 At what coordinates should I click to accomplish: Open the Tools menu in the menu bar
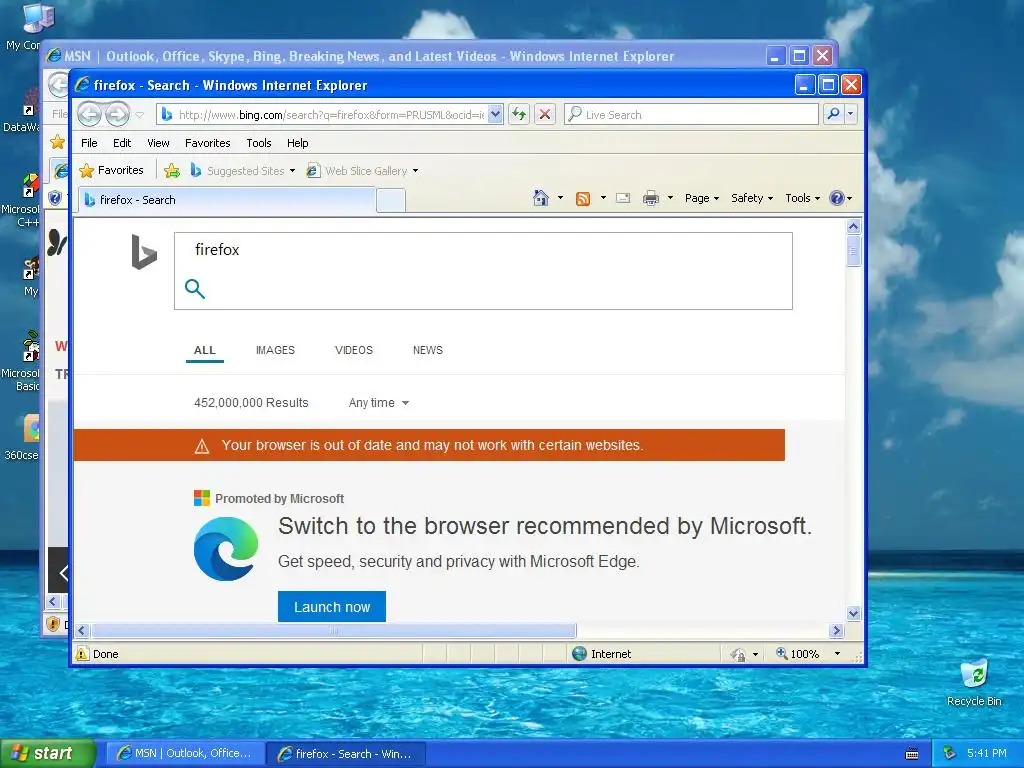pyautogui.click(x=259, y=143)
